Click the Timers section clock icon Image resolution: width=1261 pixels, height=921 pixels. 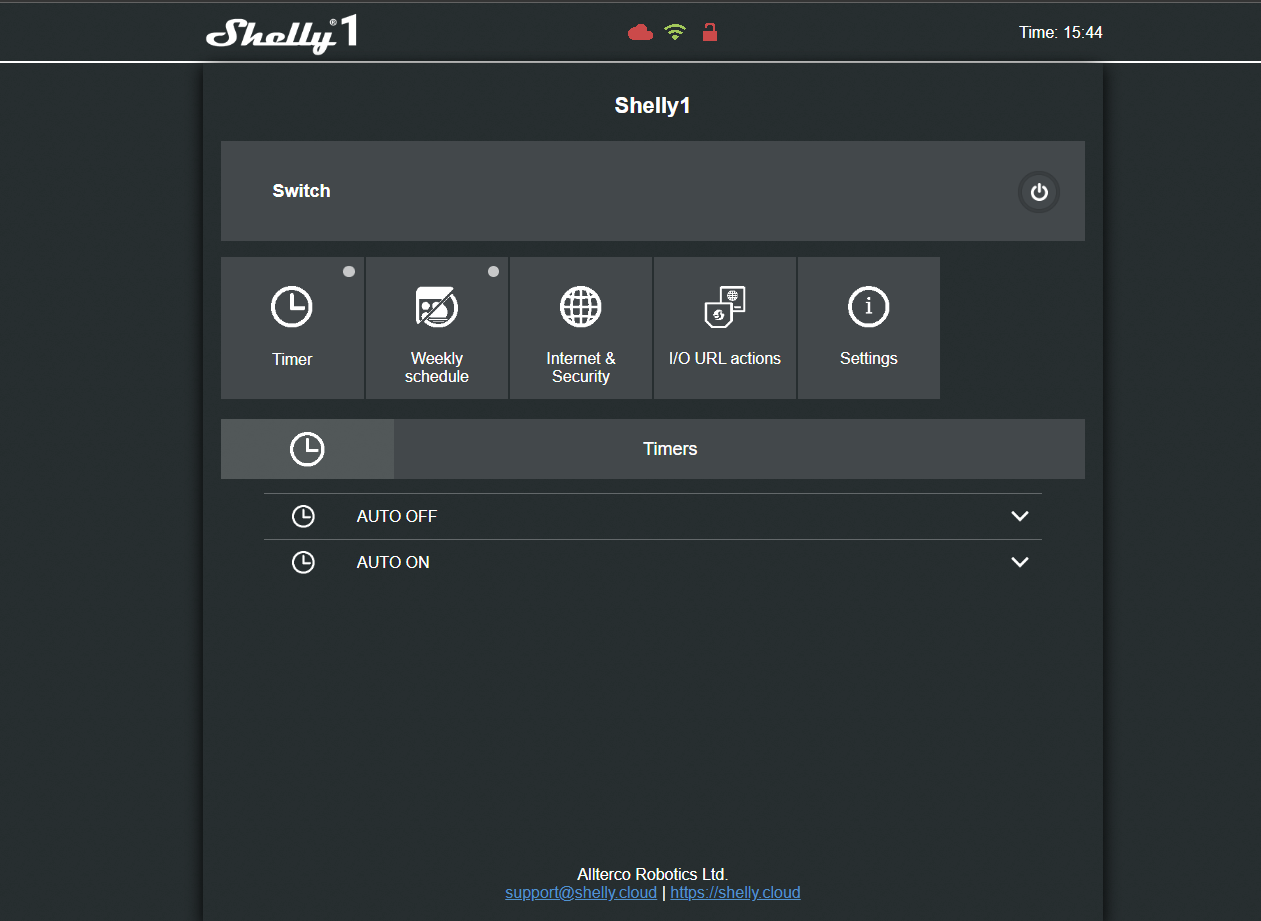(x=307, y=449)
